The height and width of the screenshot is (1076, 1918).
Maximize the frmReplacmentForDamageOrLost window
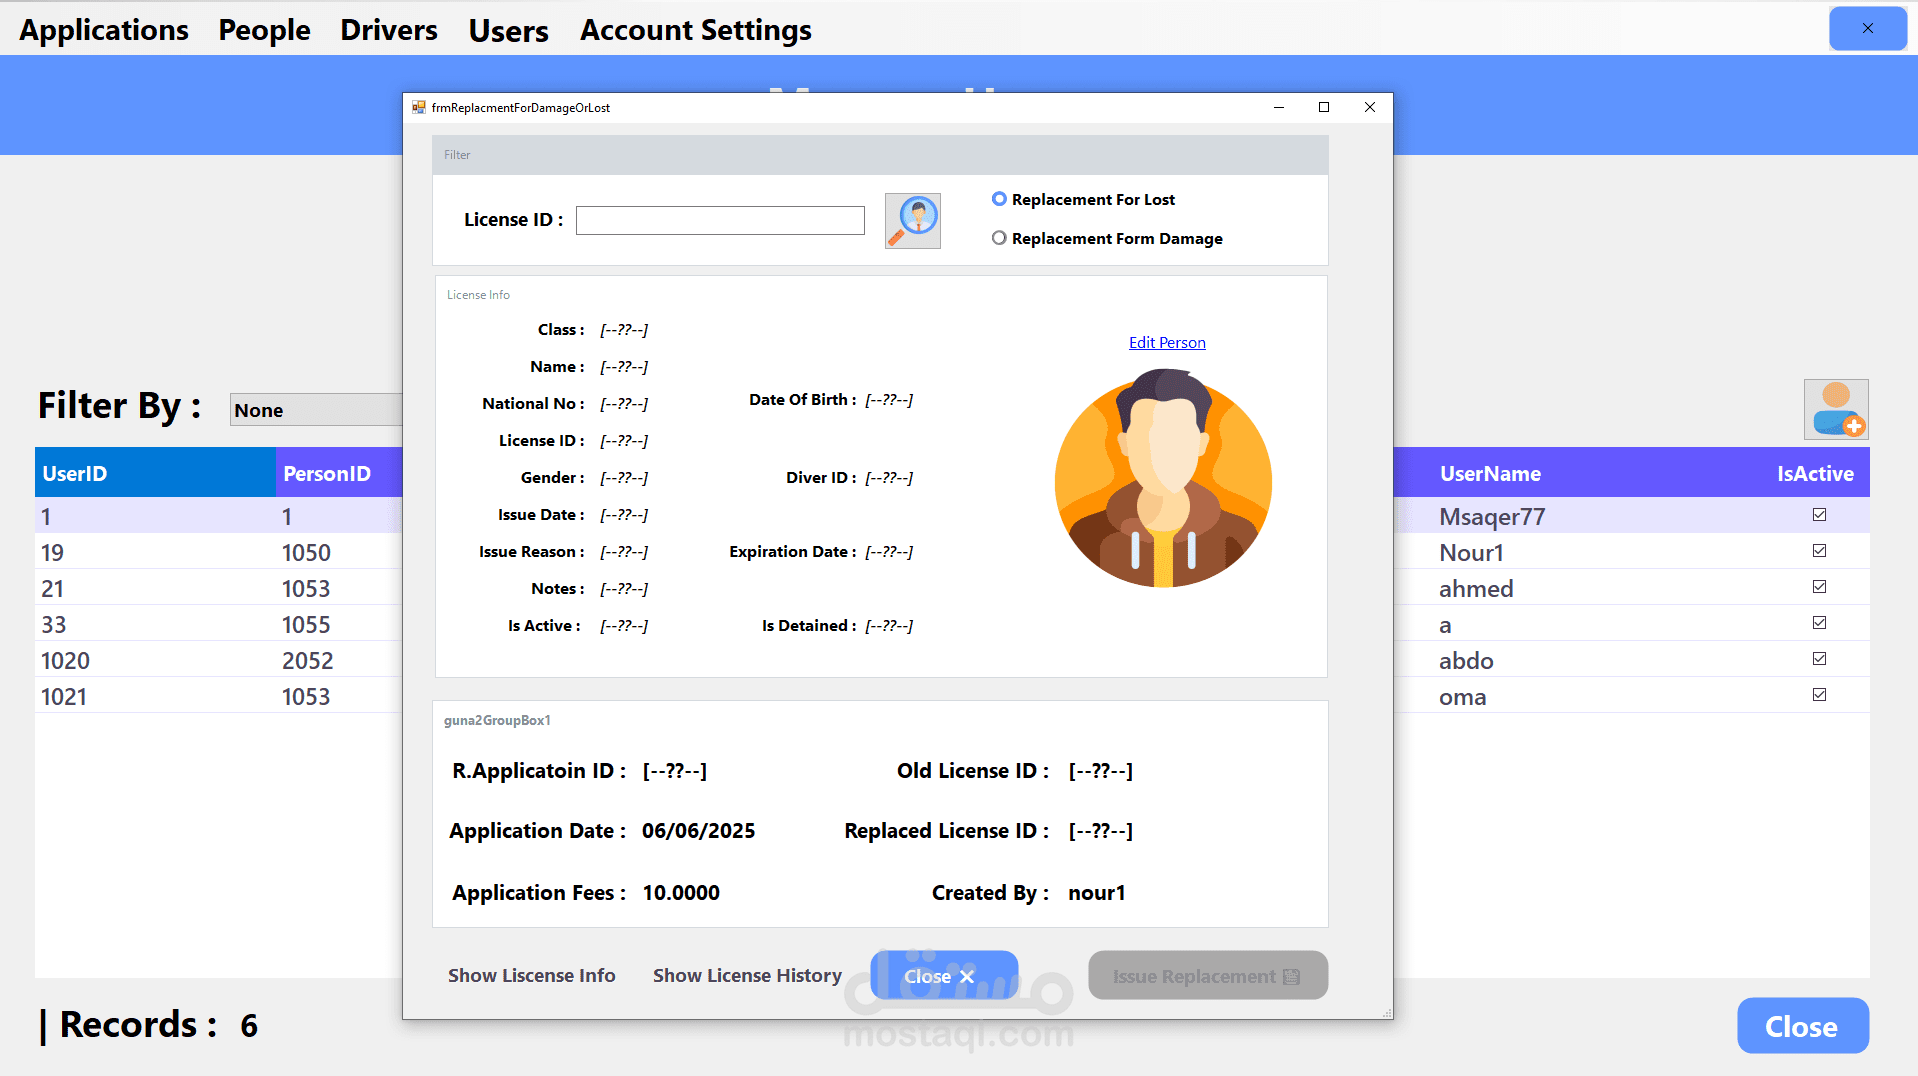(1323, 107)
